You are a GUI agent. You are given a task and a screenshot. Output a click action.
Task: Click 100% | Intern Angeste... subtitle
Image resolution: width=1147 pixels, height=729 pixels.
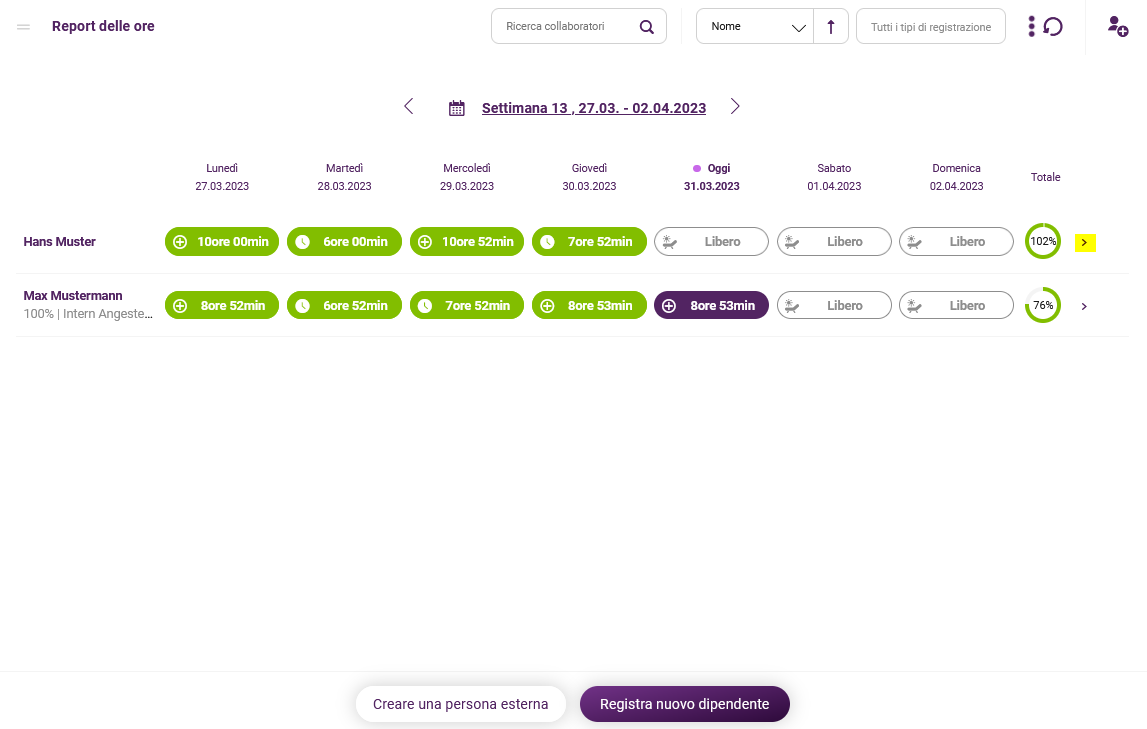tap(88, 314)
